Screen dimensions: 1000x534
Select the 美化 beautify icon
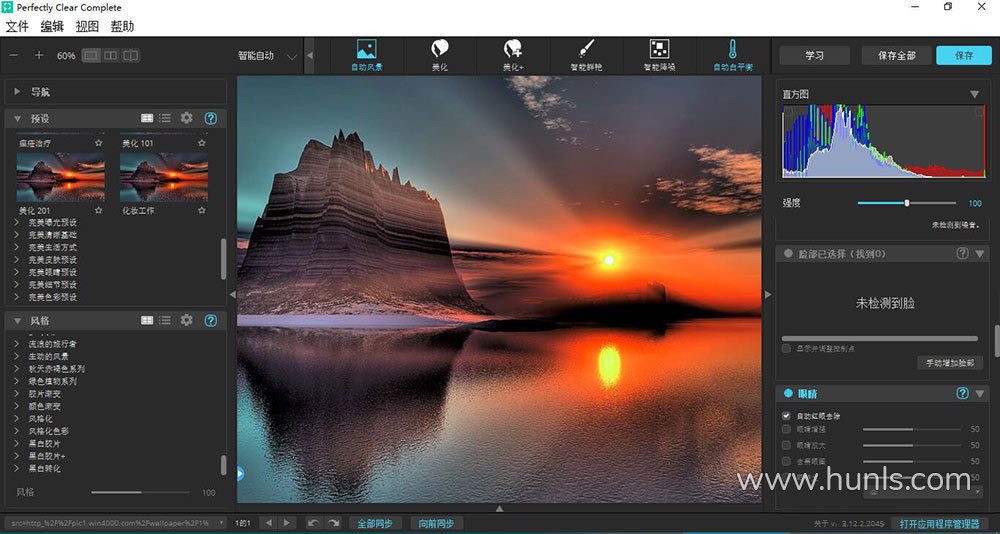click(439, 49)
